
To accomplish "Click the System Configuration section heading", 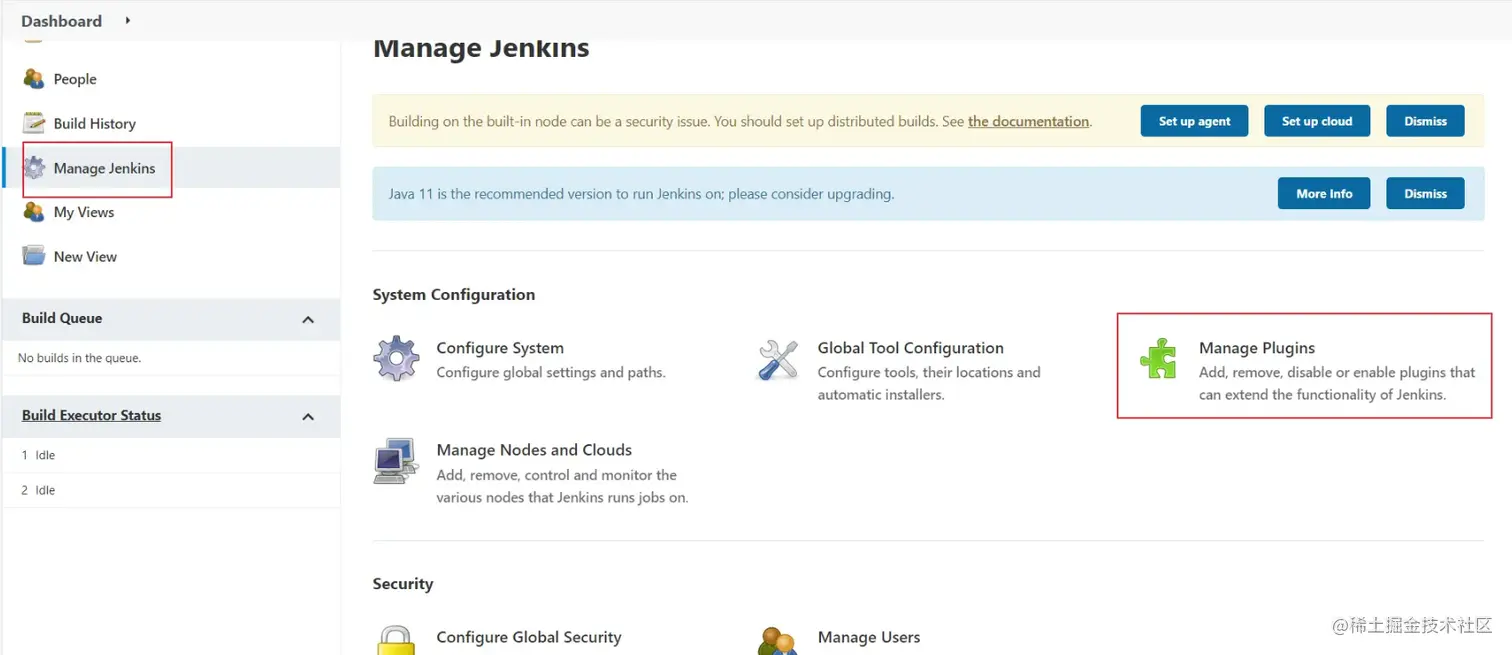I will pyautogui.click(x=454, y=294).
